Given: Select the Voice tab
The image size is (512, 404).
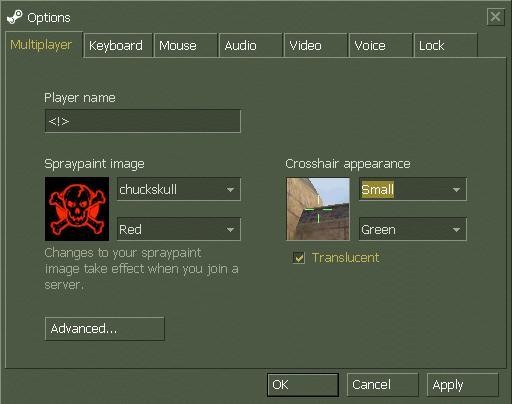Looking at the screenshot, I should (381, 46).
